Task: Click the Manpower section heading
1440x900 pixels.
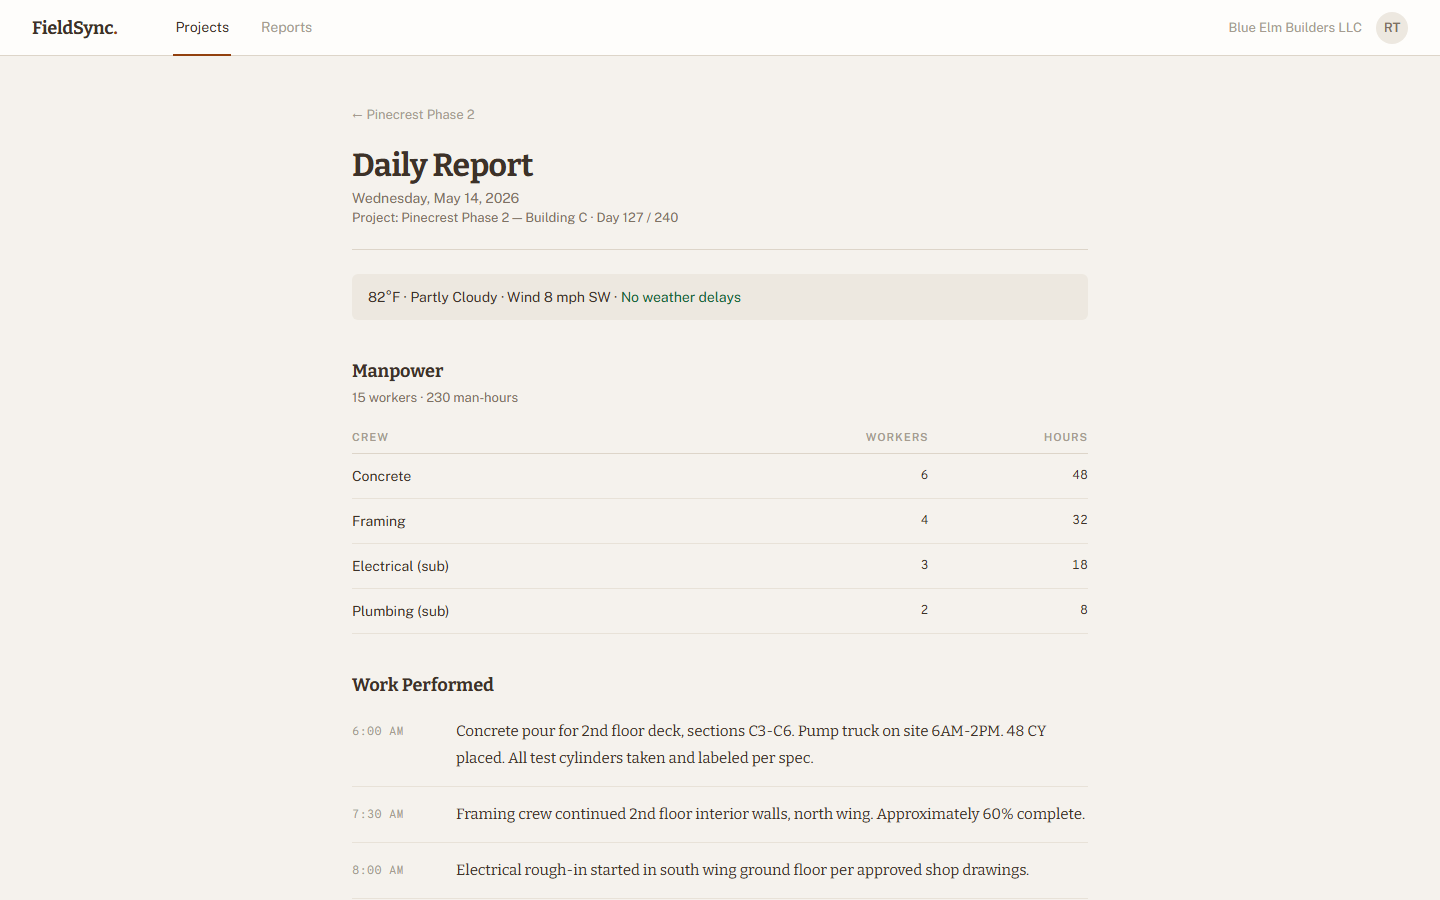Action: click(x=397, y=371)
